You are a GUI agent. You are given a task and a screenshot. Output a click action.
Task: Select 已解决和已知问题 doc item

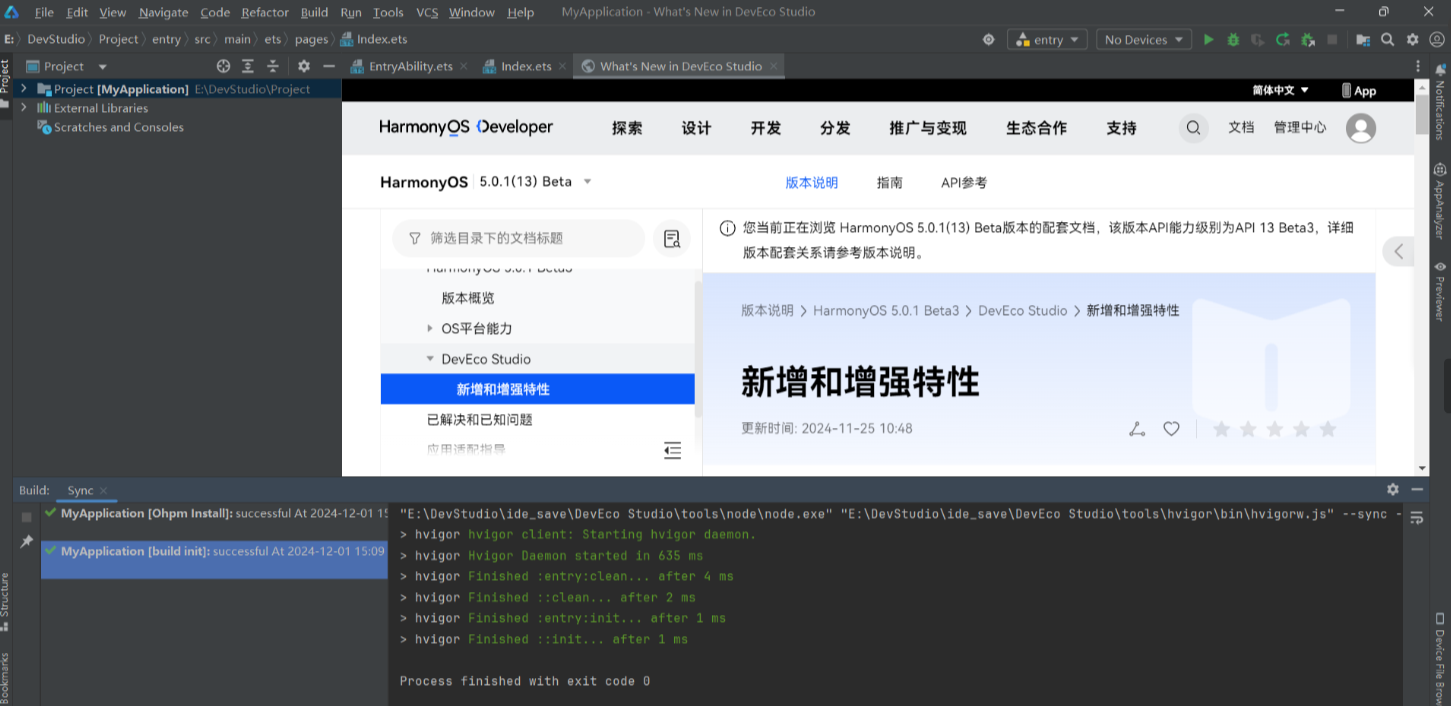click(x=480, y=420)
